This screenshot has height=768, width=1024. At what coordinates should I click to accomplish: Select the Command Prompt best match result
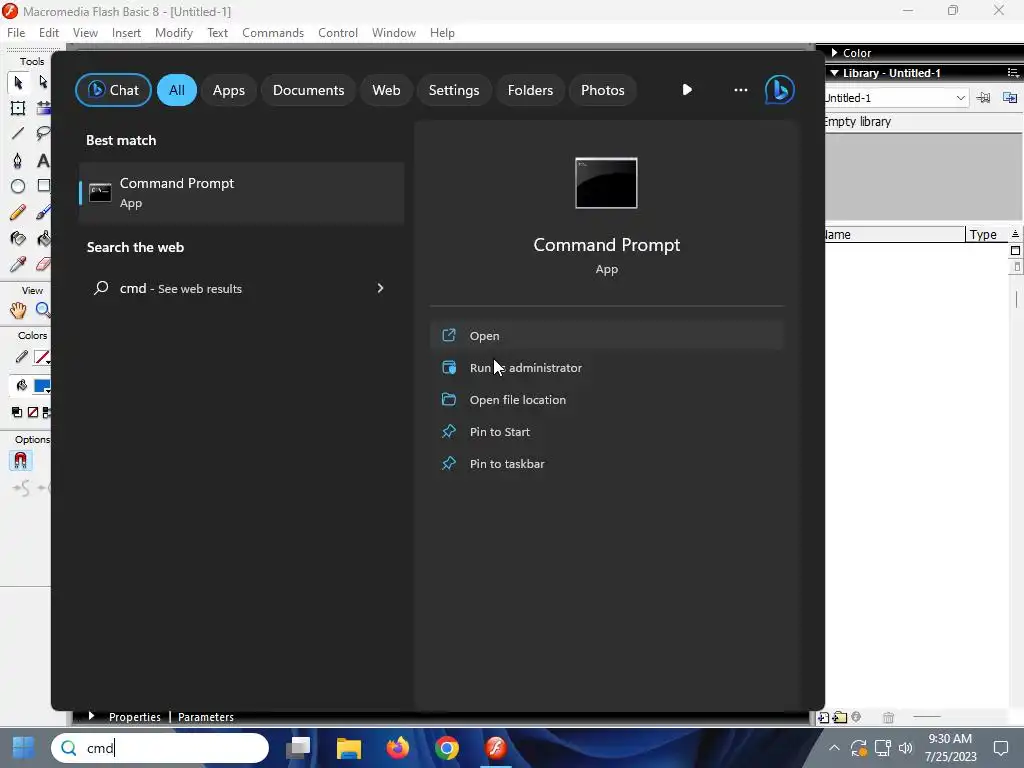[x=242, y=193]
